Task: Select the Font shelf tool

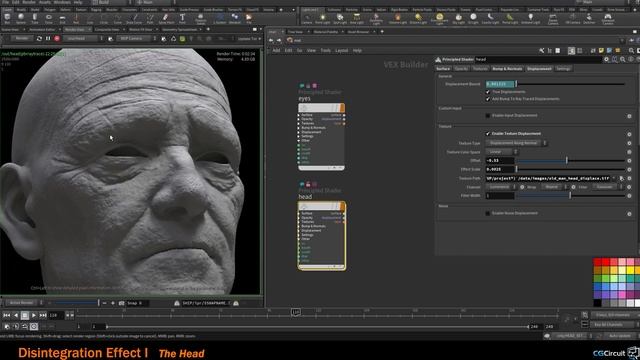Action: click(x=182, y=18)
